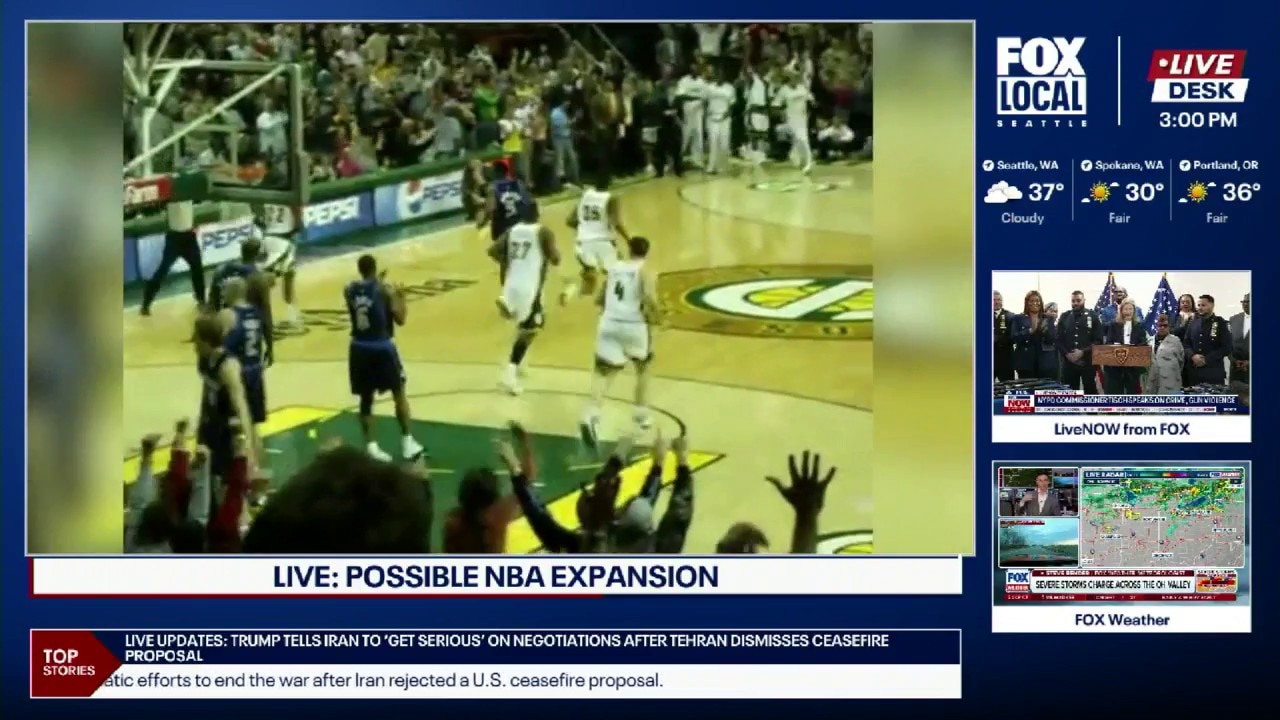The width and height of the screenshot is (1280, 720).
Task: Click the location marker beside Portland, OR
Action: pyautogui.click(x=1185, y=166)
